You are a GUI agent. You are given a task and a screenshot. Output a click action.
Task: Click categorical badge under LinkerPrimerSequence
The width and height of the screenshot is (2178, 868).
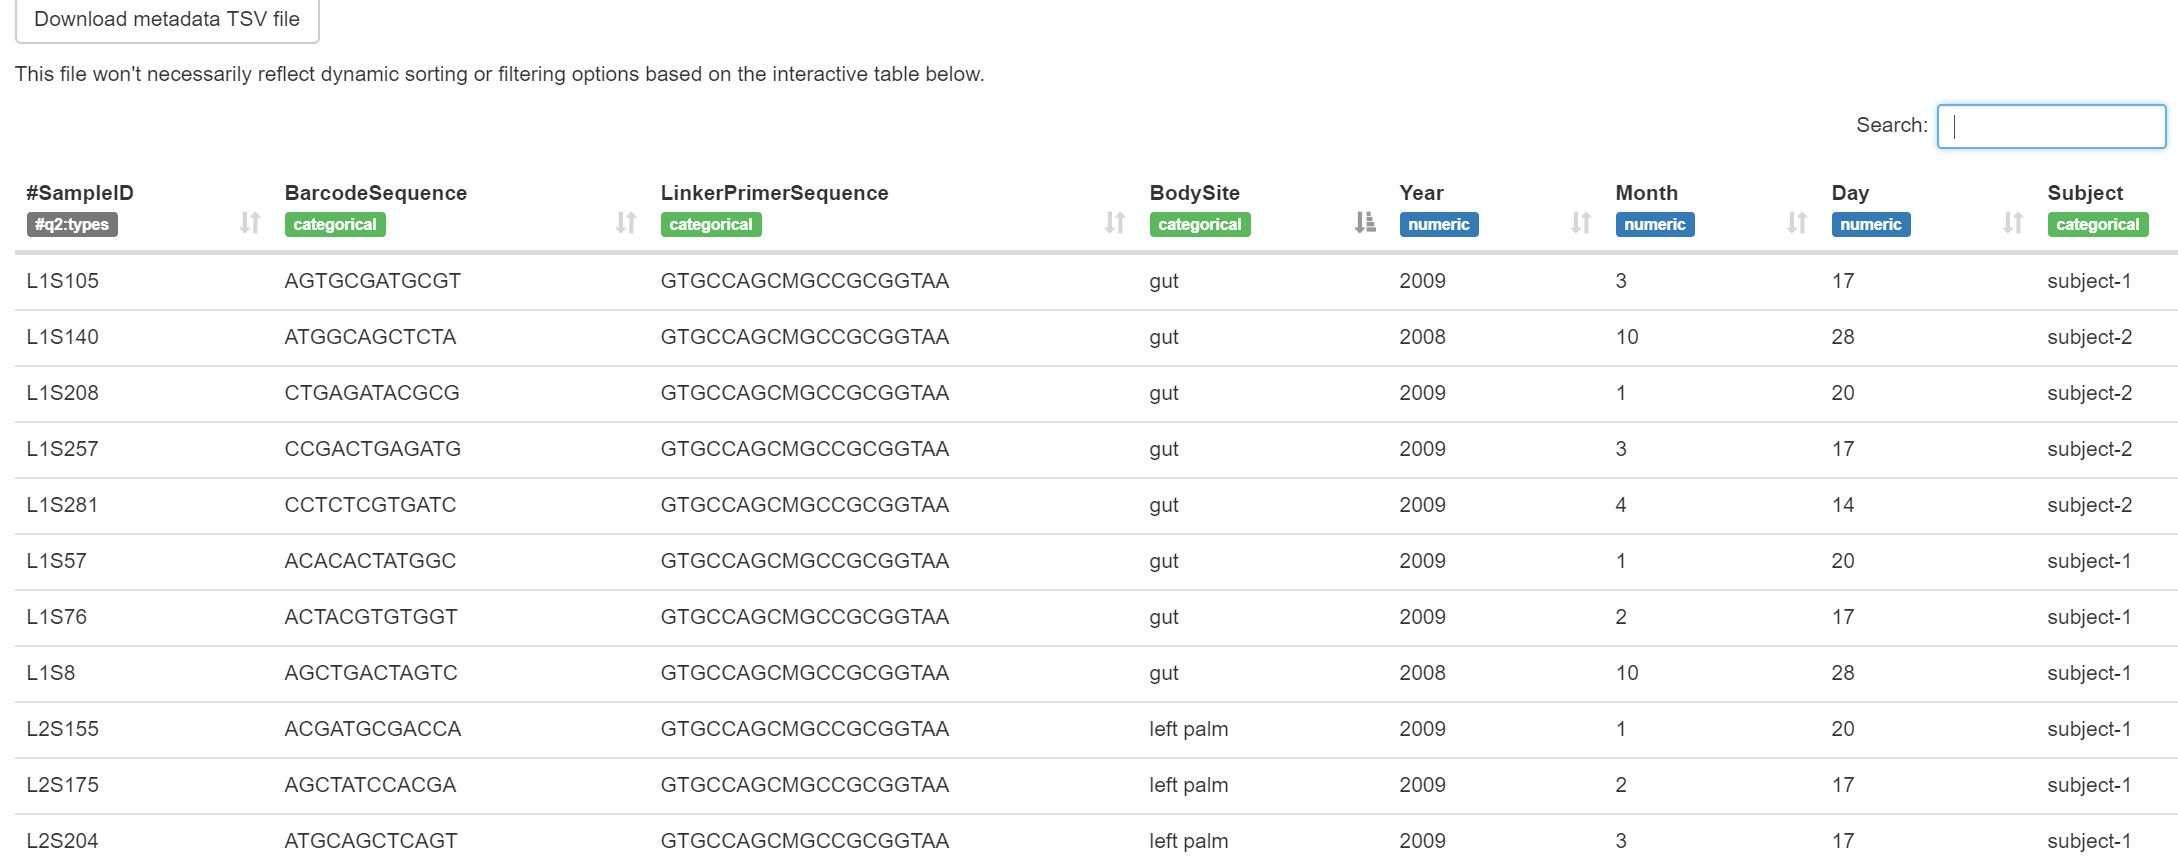(711, 225)
